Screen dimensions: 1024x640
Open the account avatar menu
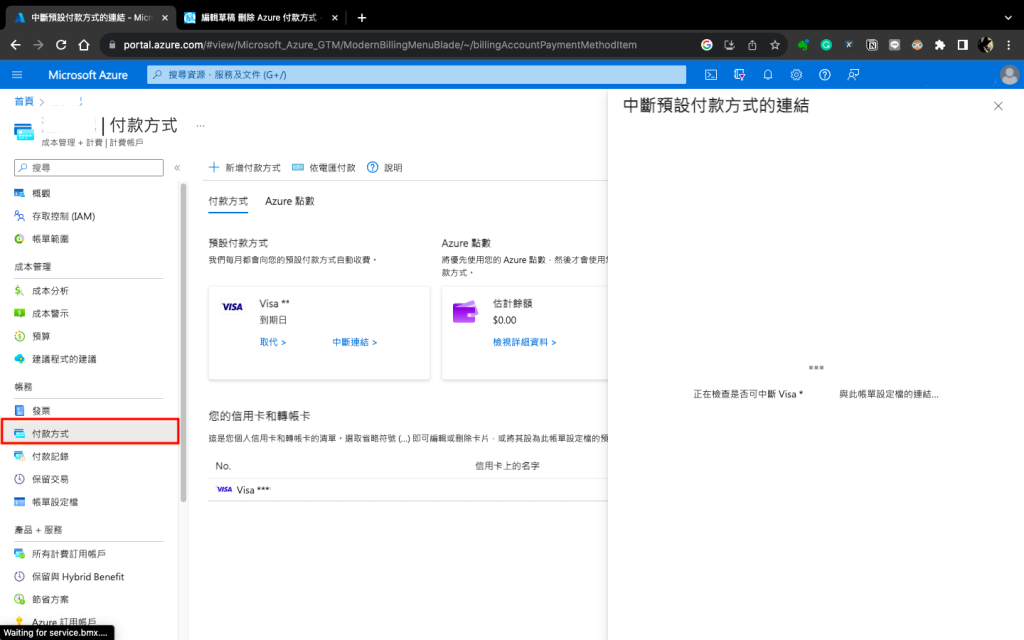tap(1009, 74)
